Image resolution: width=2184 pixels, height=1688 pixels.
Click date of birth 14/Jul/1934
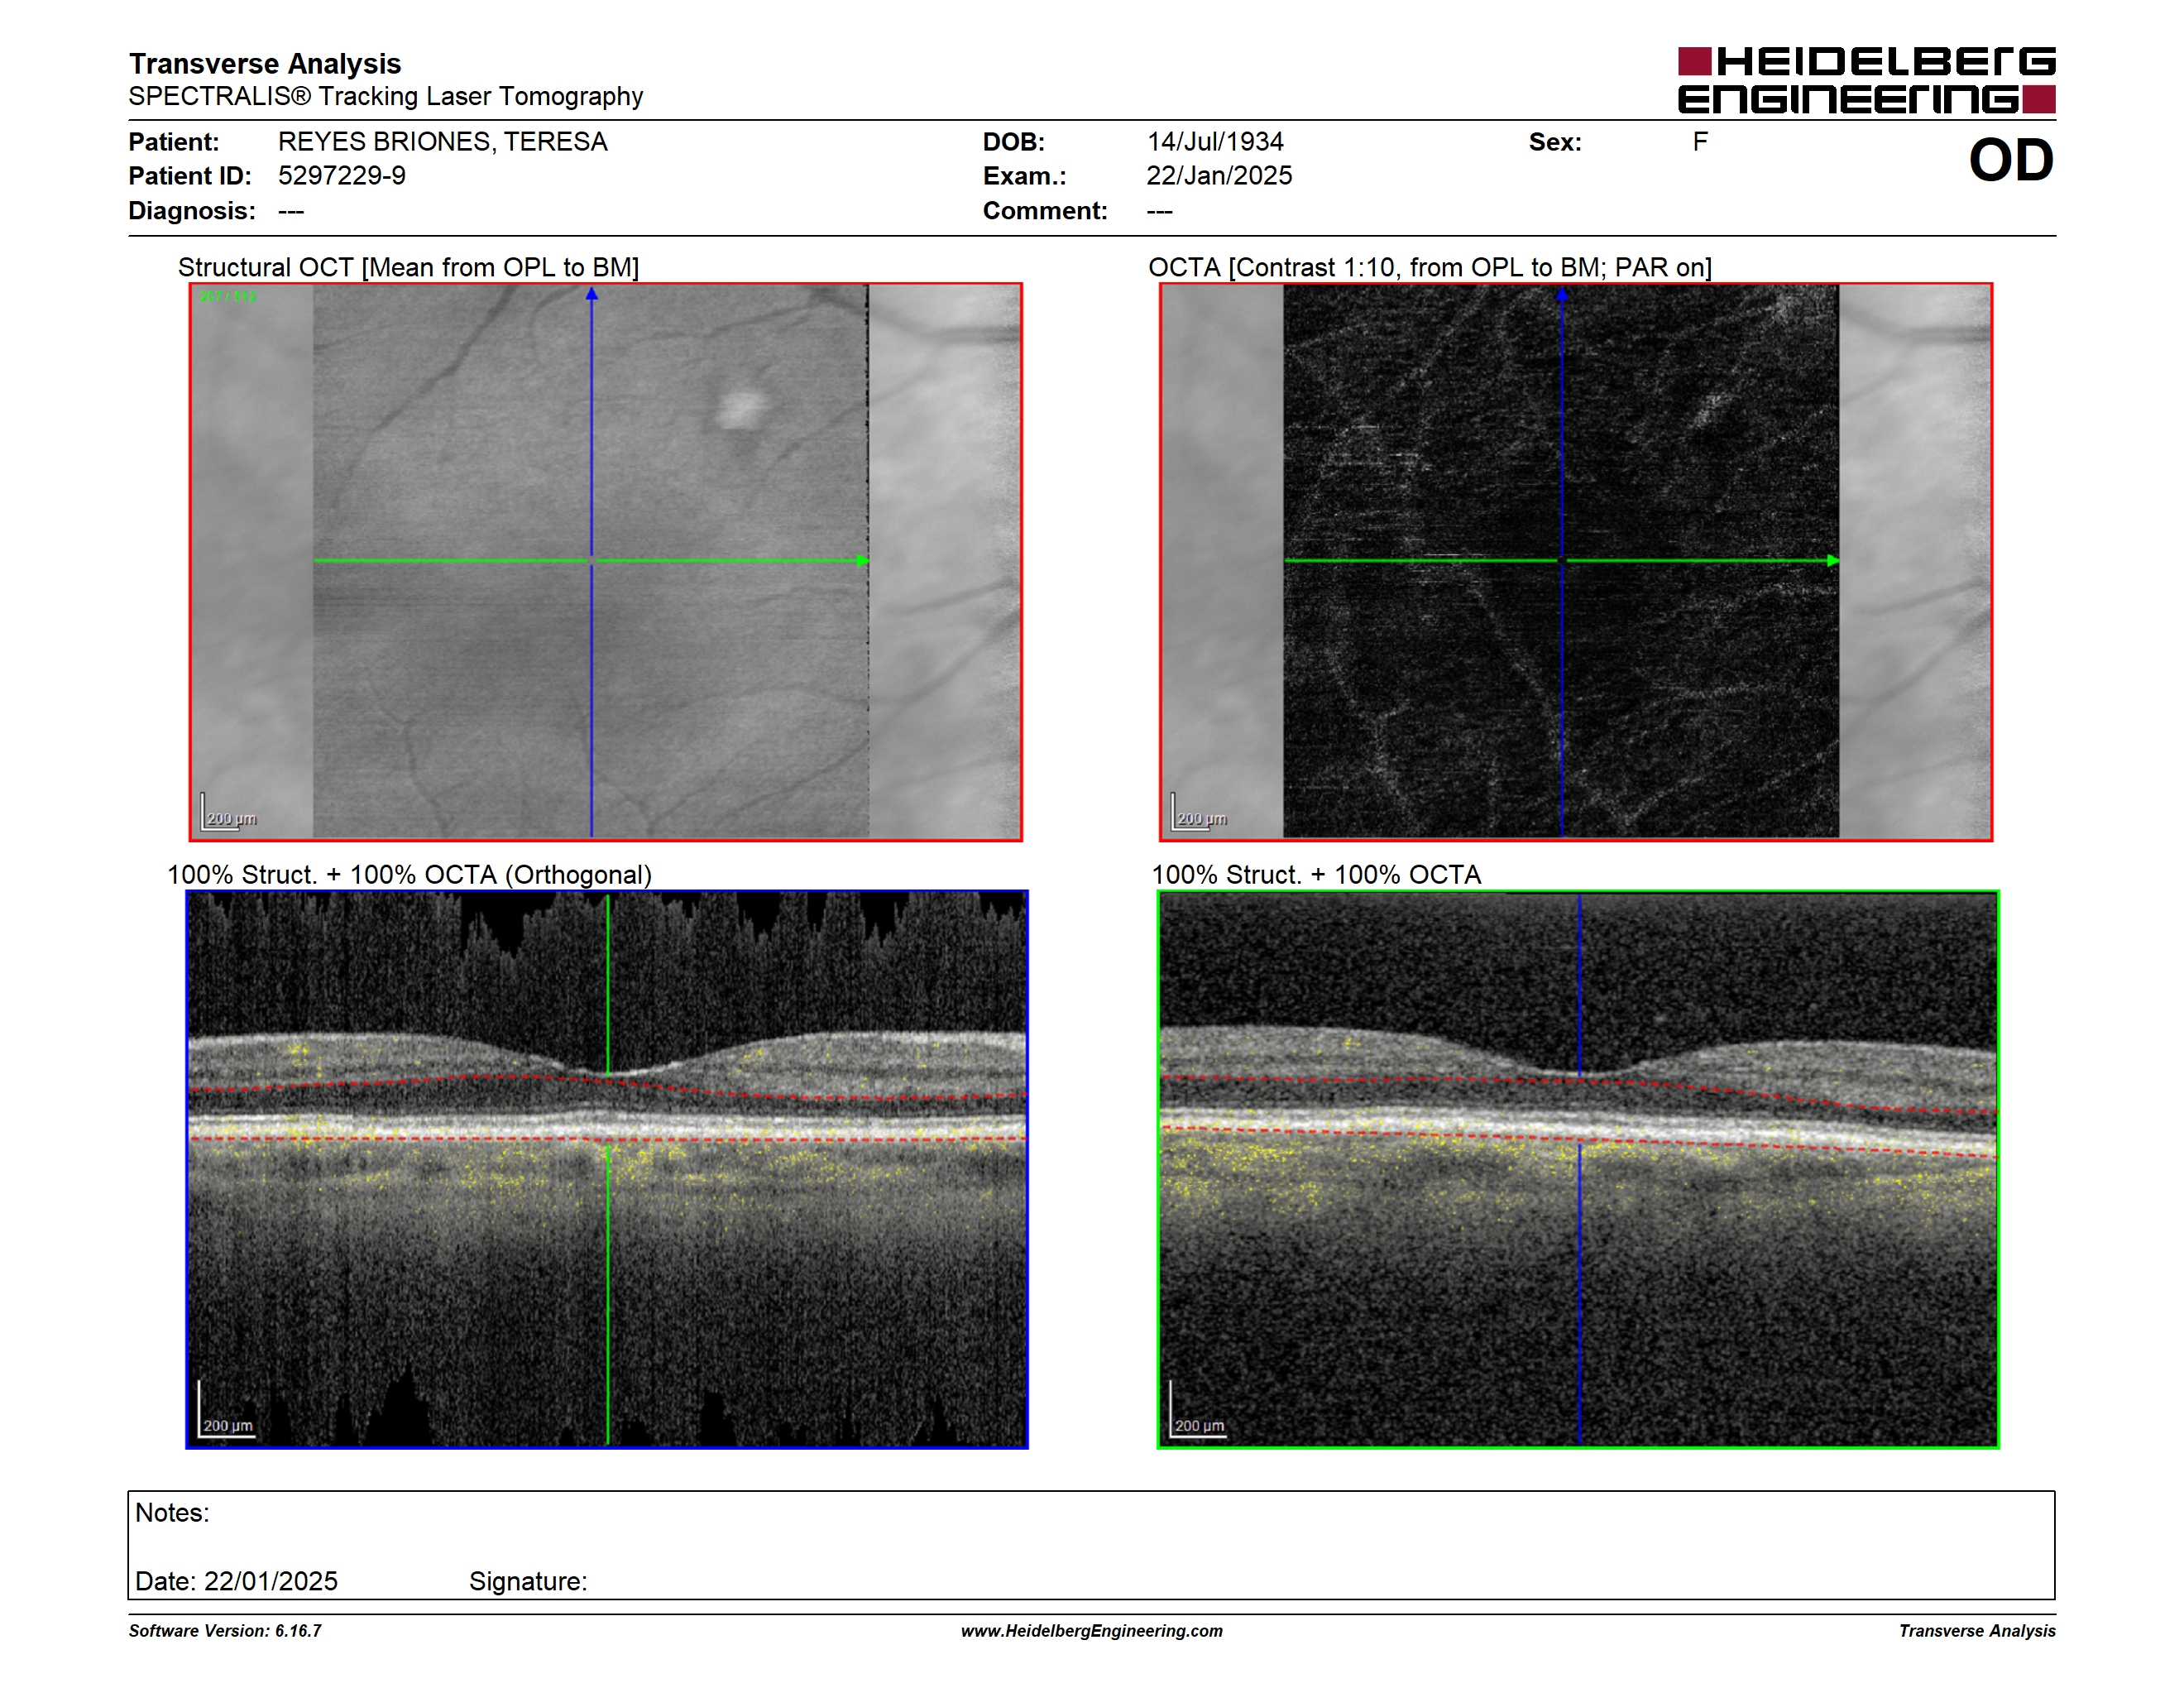coord(1215,142)
